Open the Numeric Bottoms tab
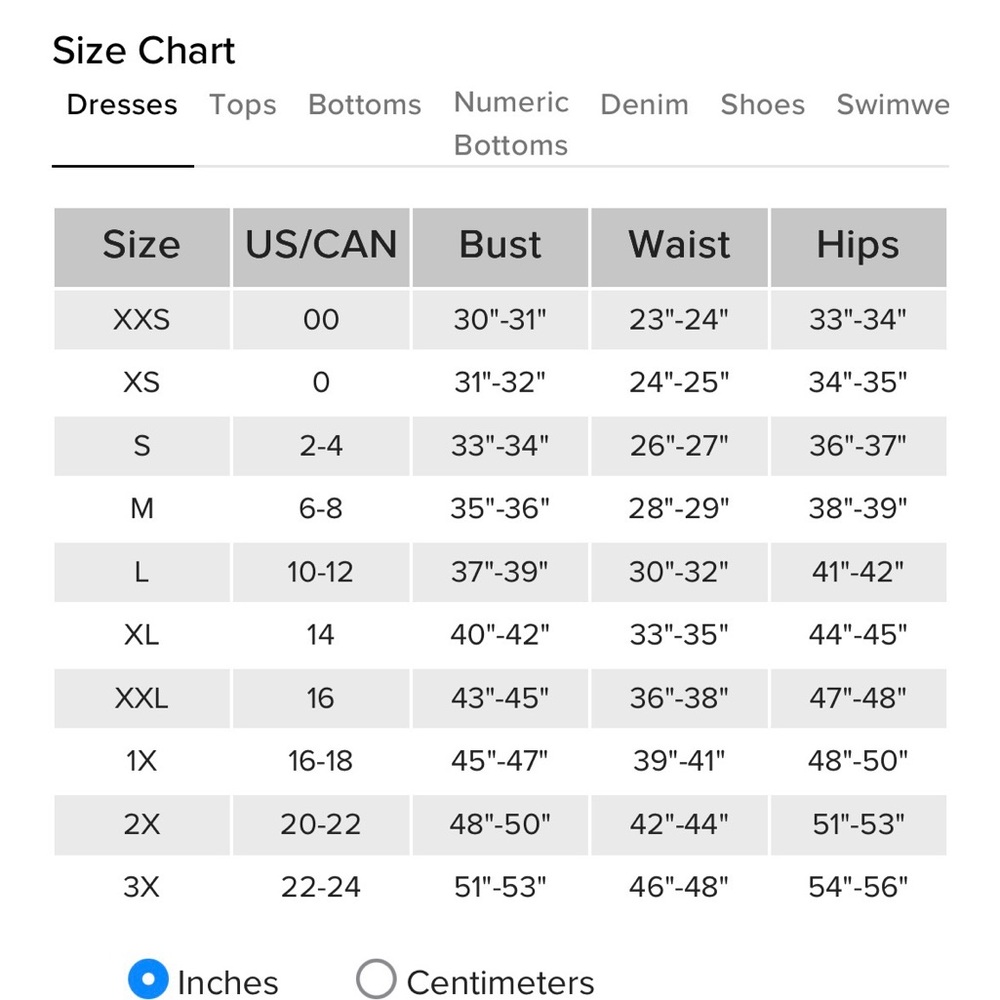 (511, 124)
